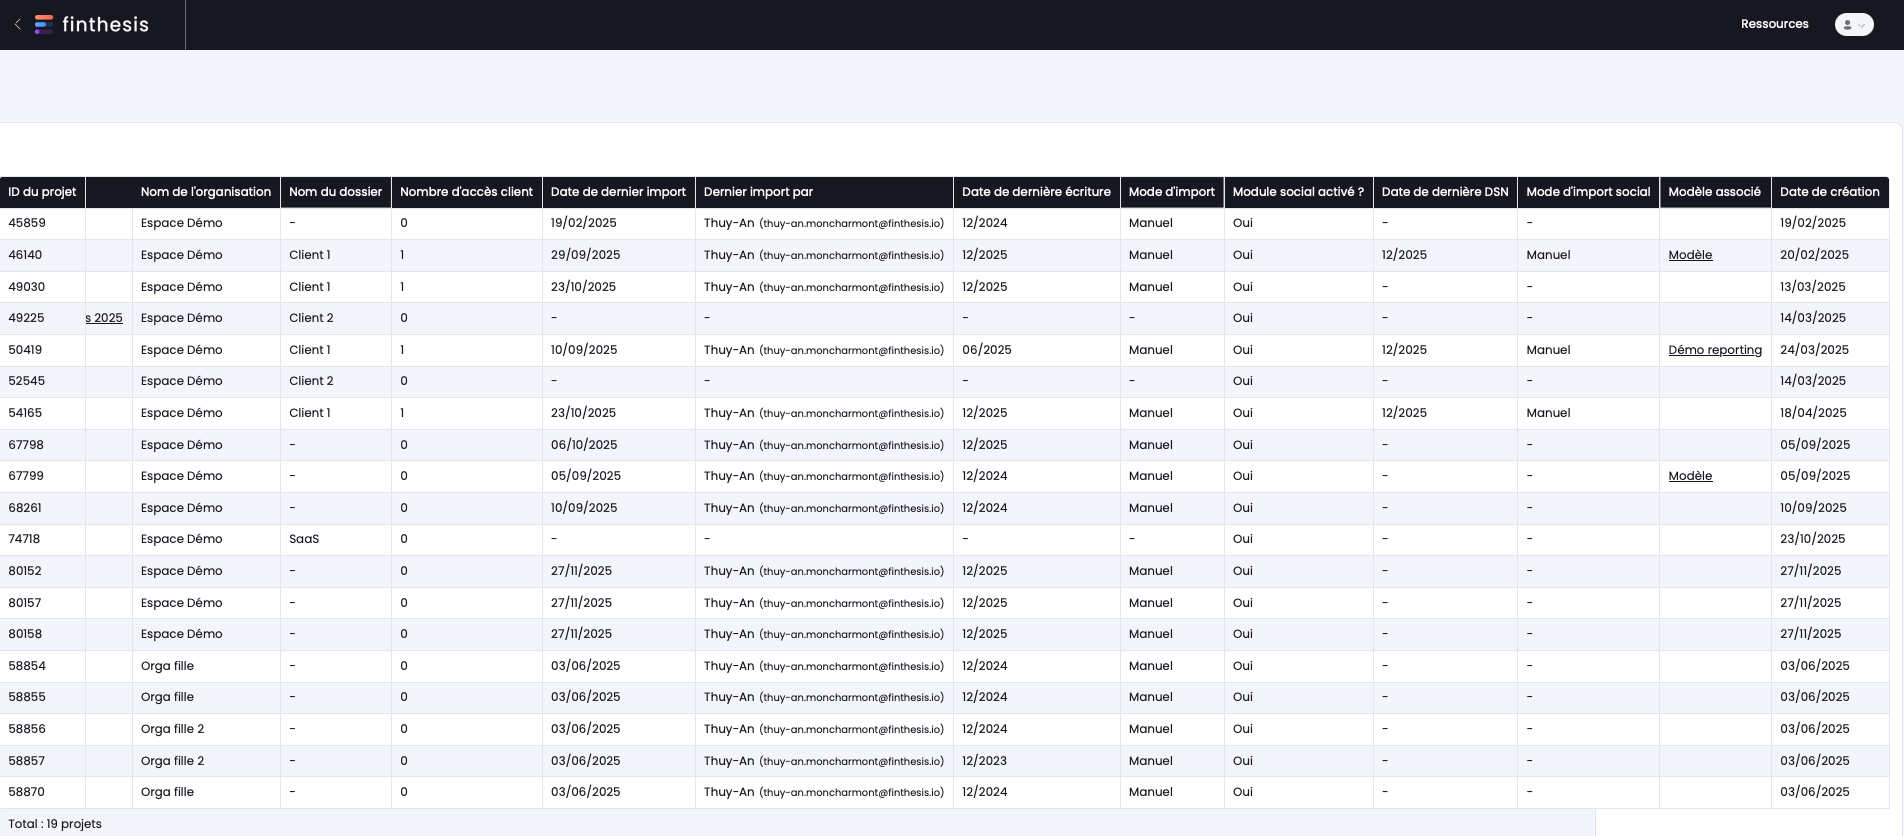The width and height of the screenshot is (1904, 836).
Task: Click the Nombre d'accès client header
Action: point(466,192)
